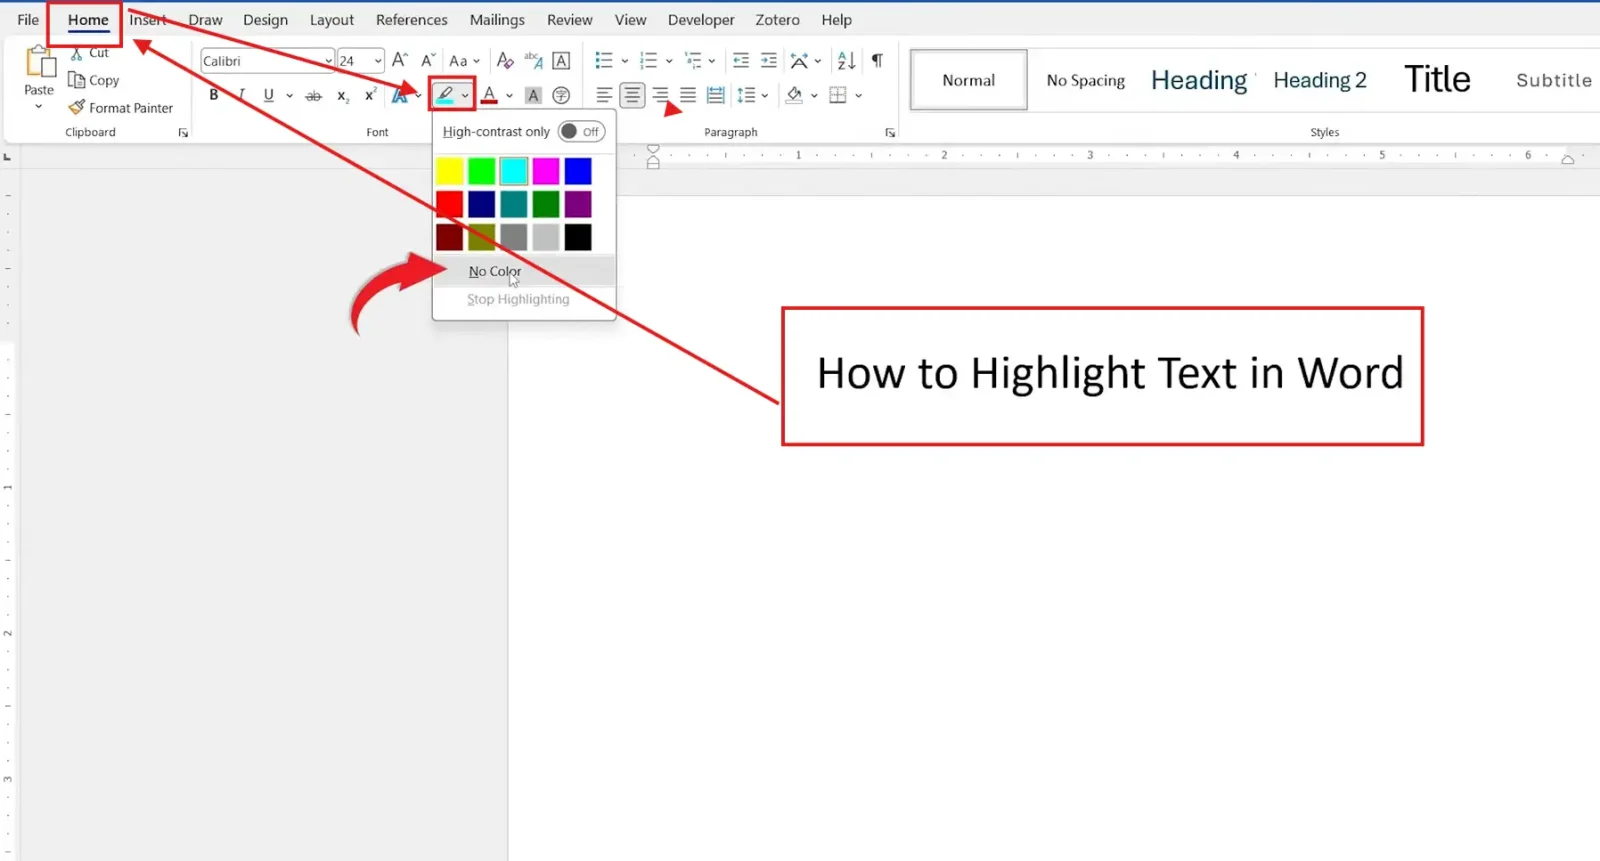1600x861 pixels.
Task: Click the Bullets list icon
Action: tap(604, 61)
